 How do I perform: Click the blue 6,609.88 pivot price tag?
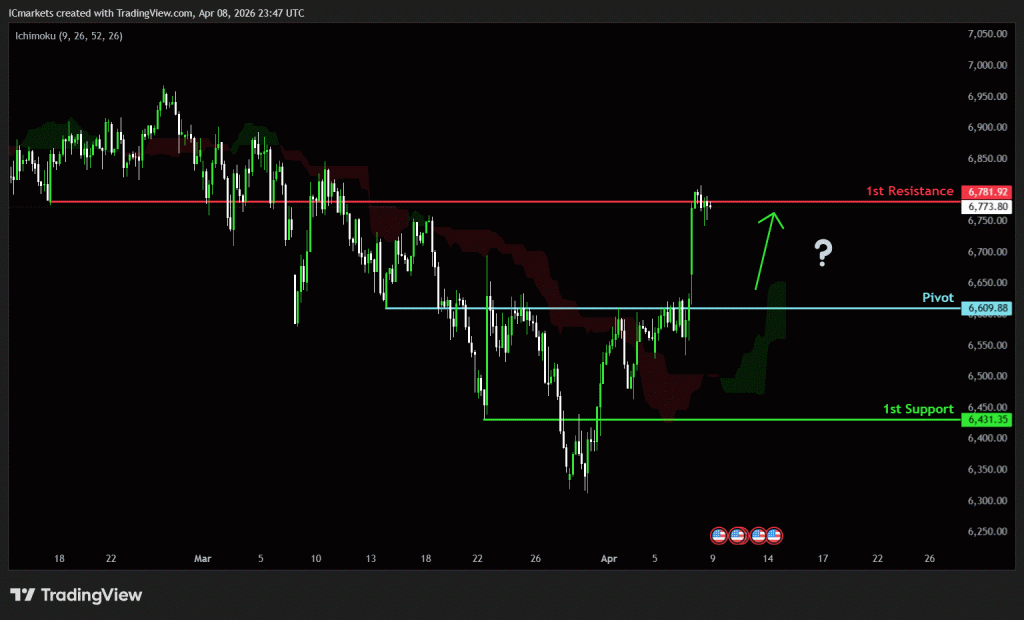[x=986, y=309]
